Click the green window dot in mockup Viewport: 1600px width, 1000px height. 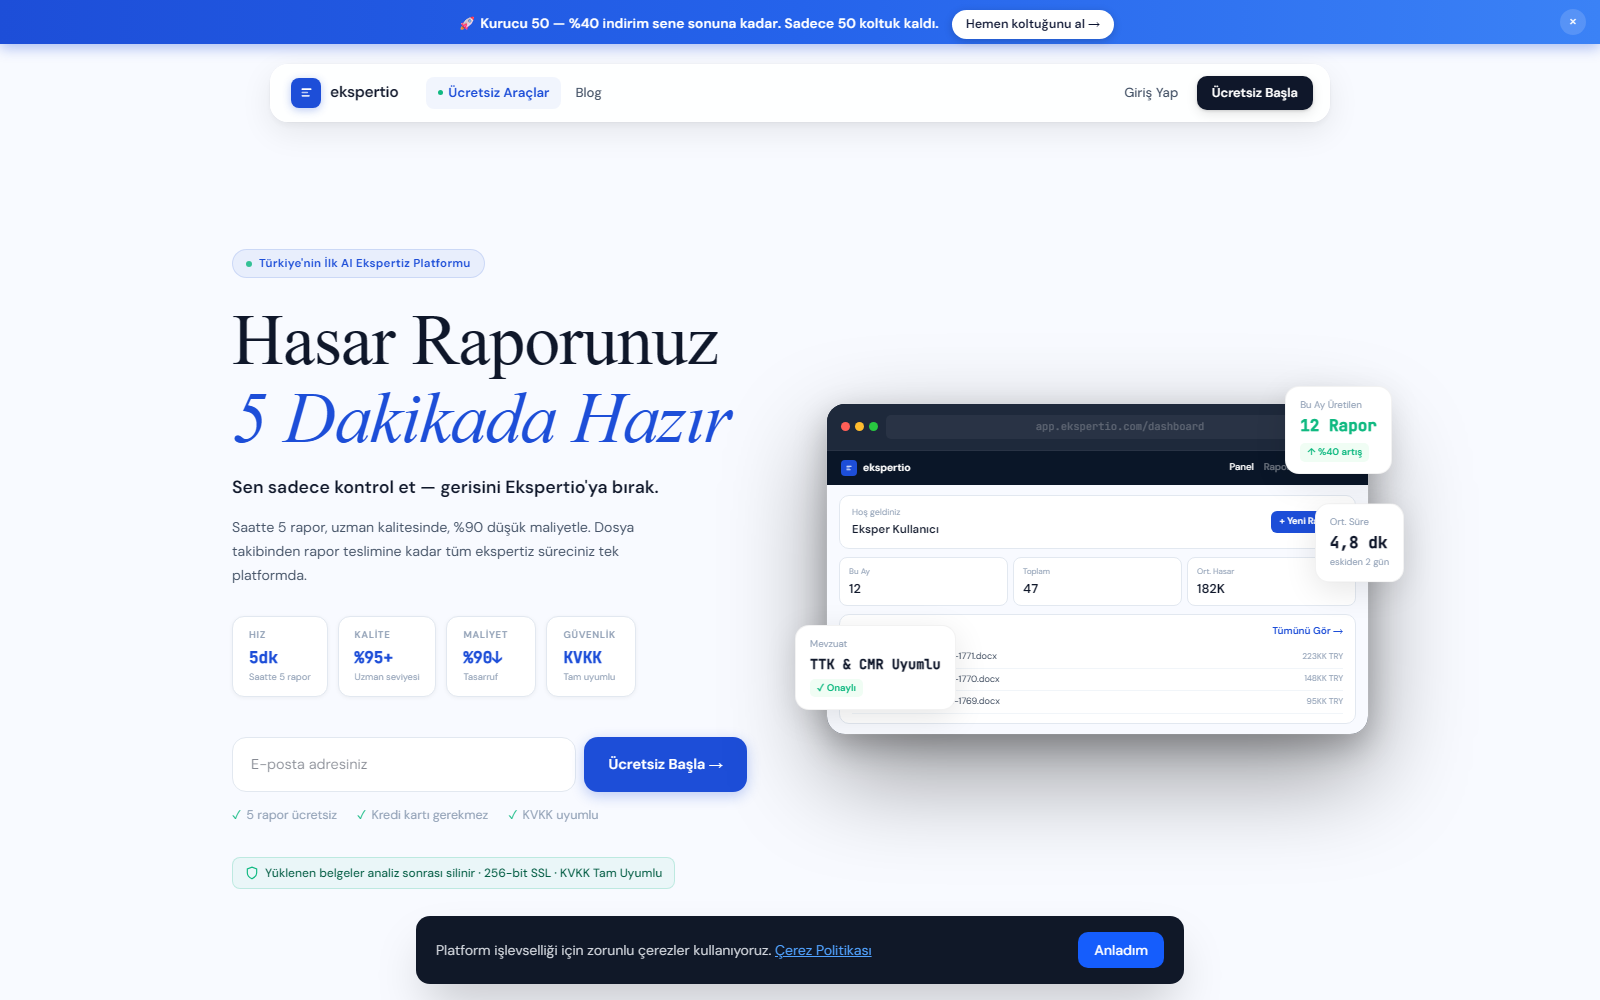coord(873,427)
